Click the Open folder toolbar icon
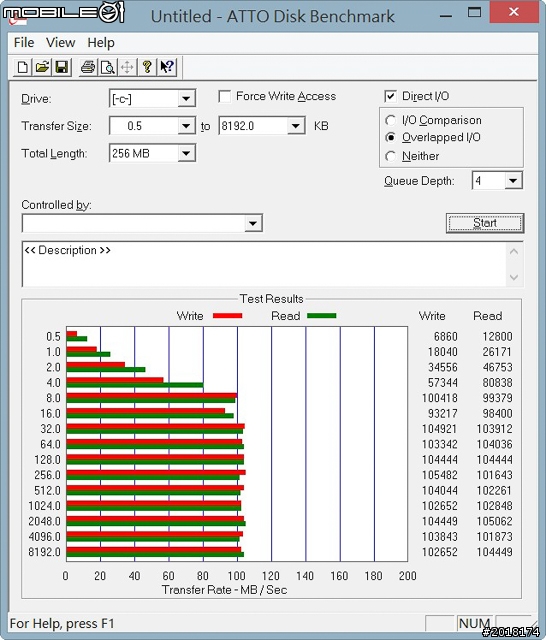This screenshot has width=546, height=640. coord(42,67)
